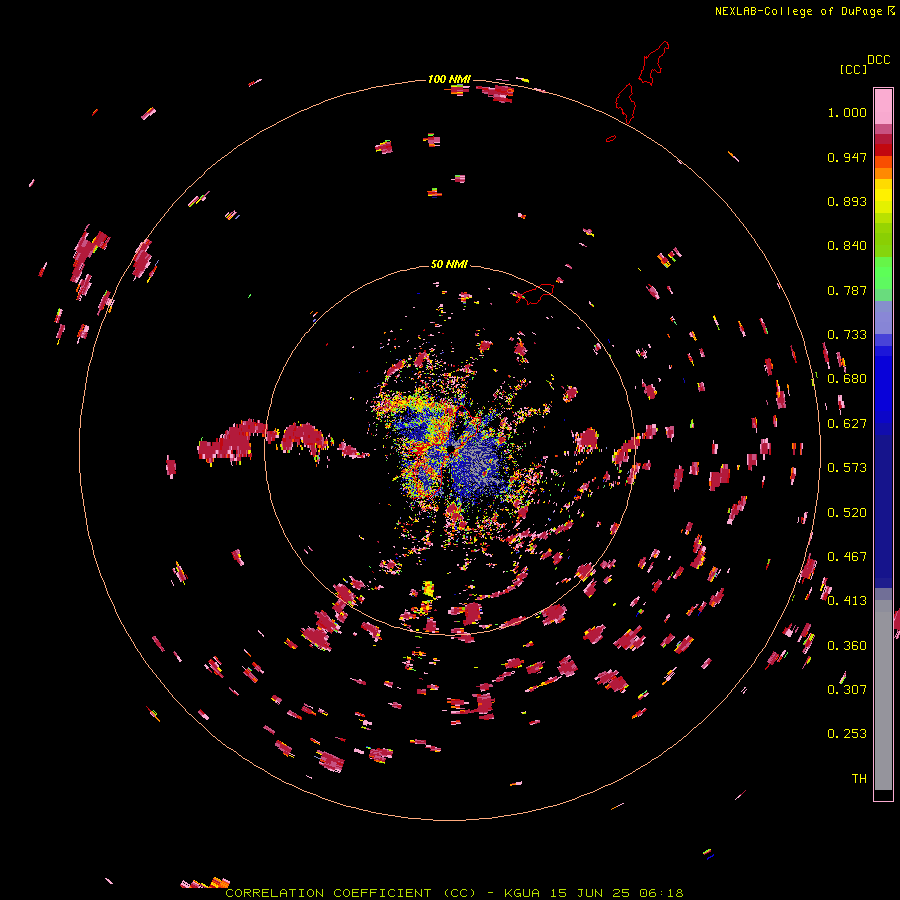Select the 0.413 scale value
900x900 pixels.
click(x=847, y=601)
